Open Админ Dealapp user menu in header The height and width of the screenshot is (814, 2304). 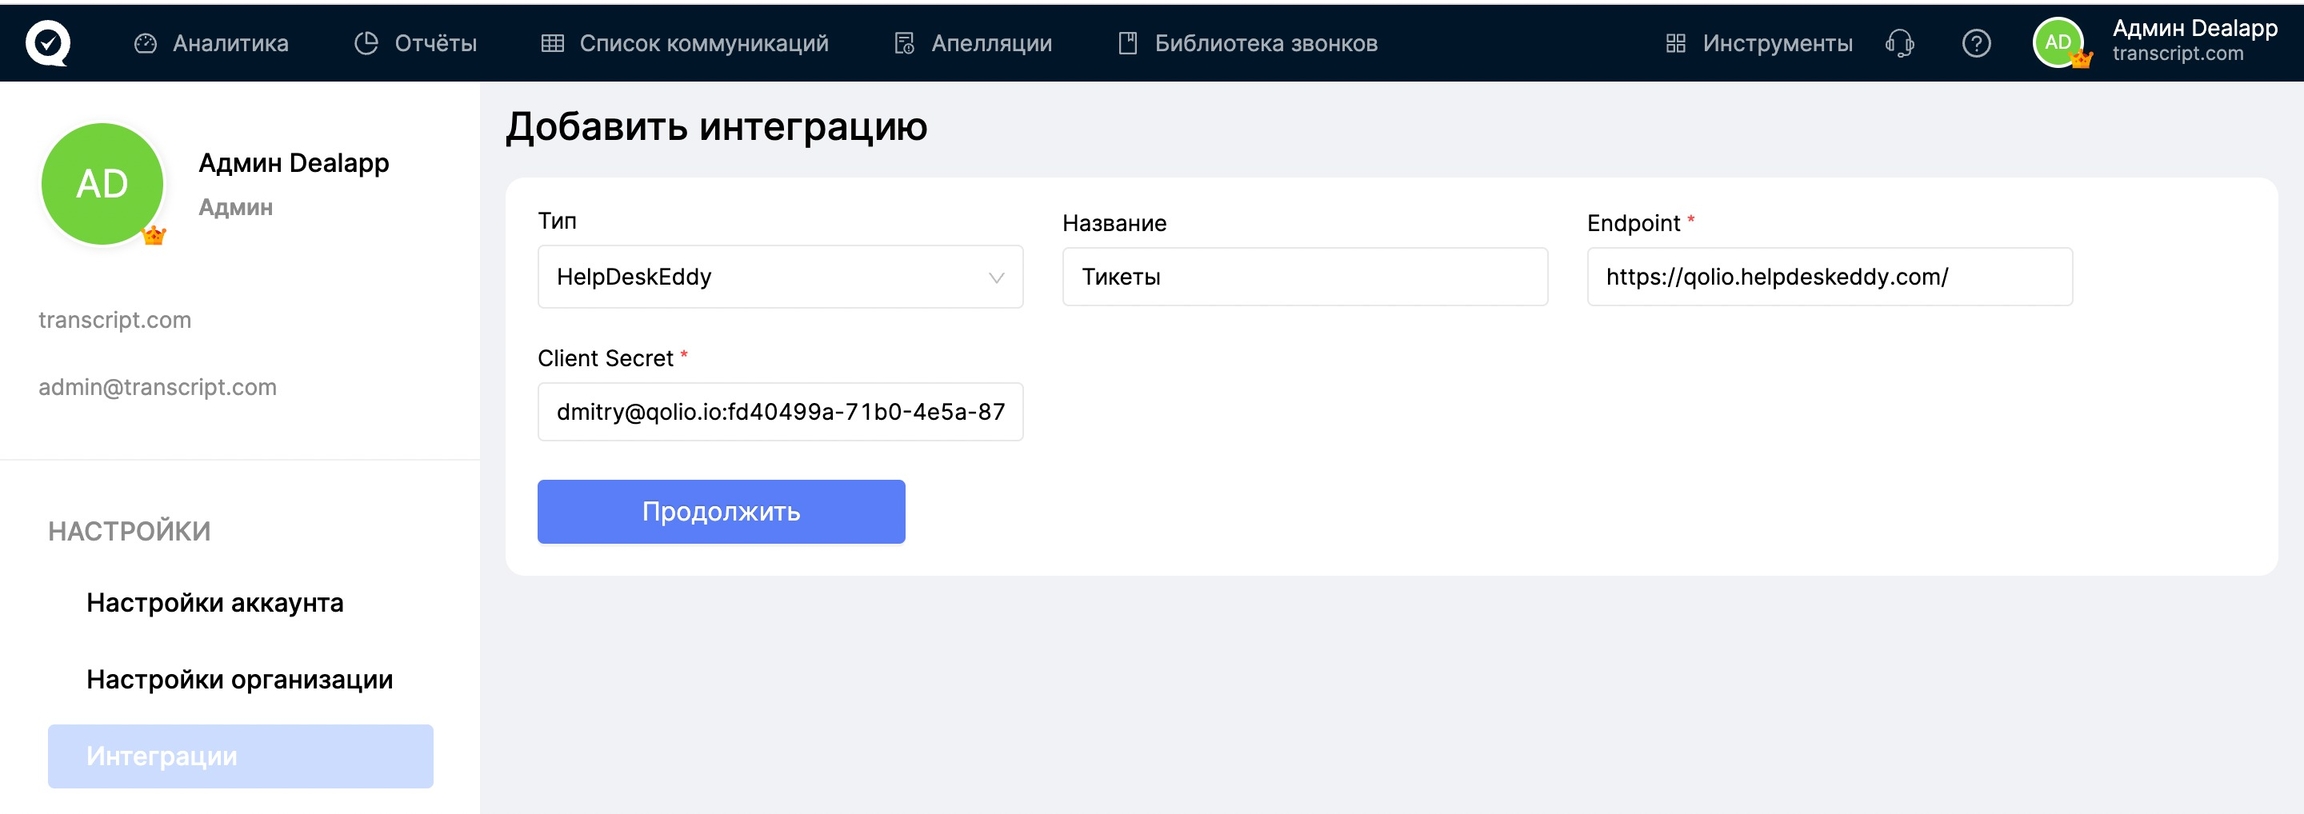[2194, 40]
